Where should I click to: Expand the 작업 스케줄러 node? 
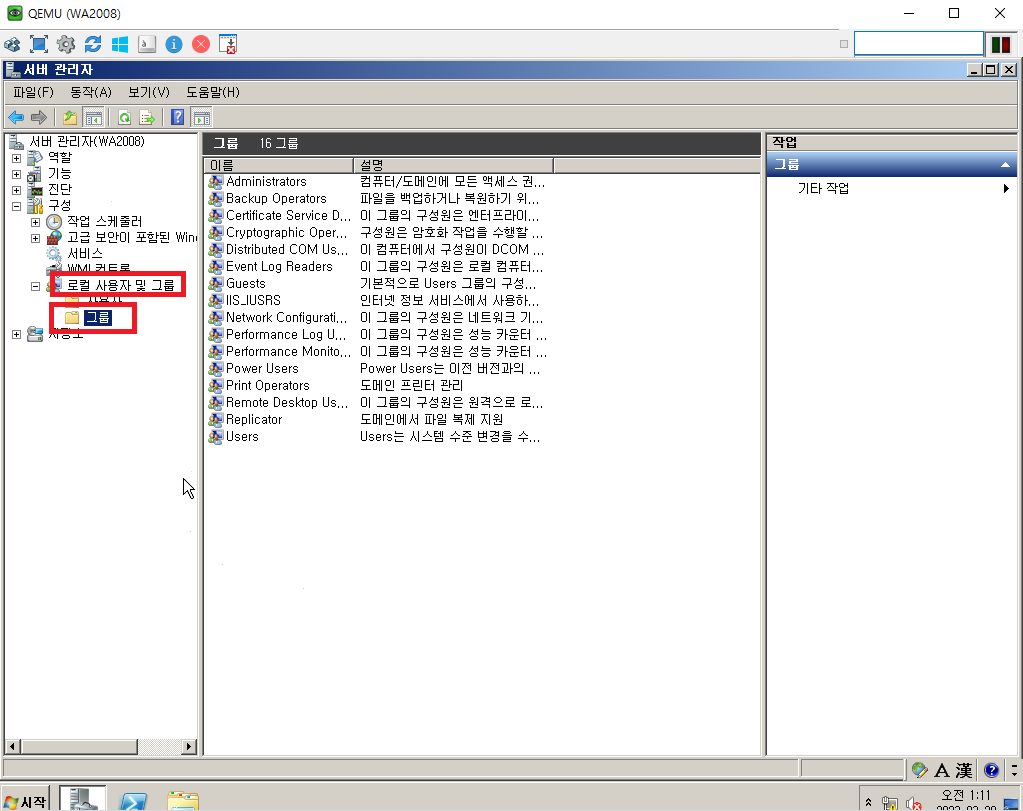(x=36, y=222)
